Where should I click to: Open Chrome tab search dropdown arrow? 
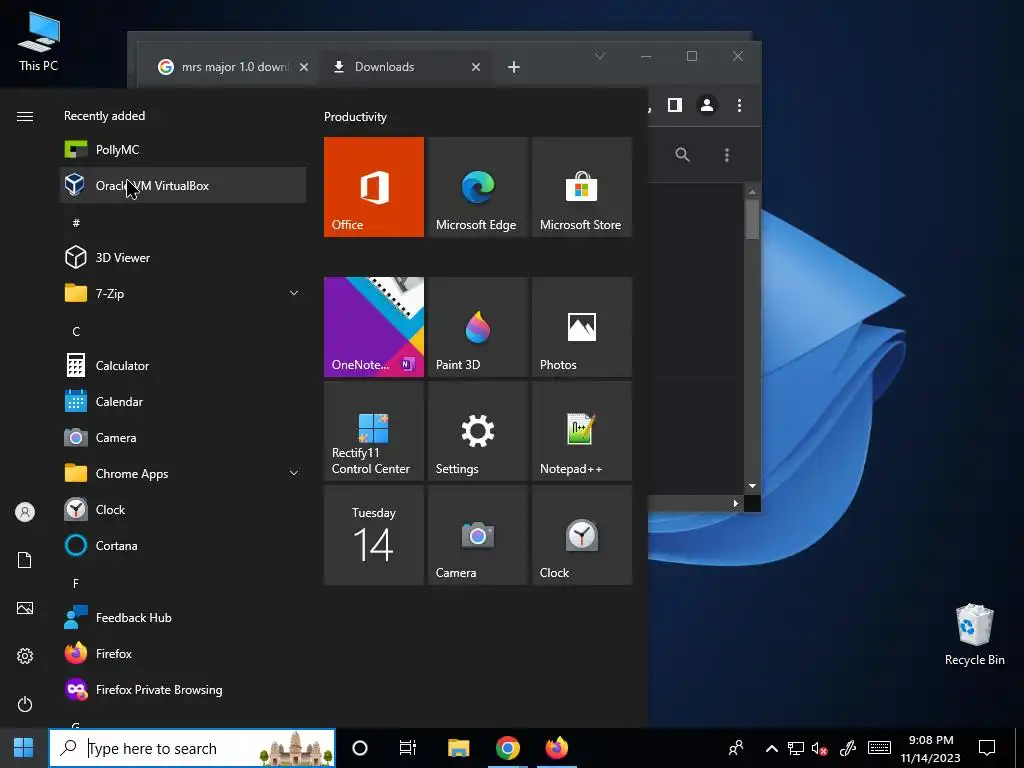coord(600,56)
